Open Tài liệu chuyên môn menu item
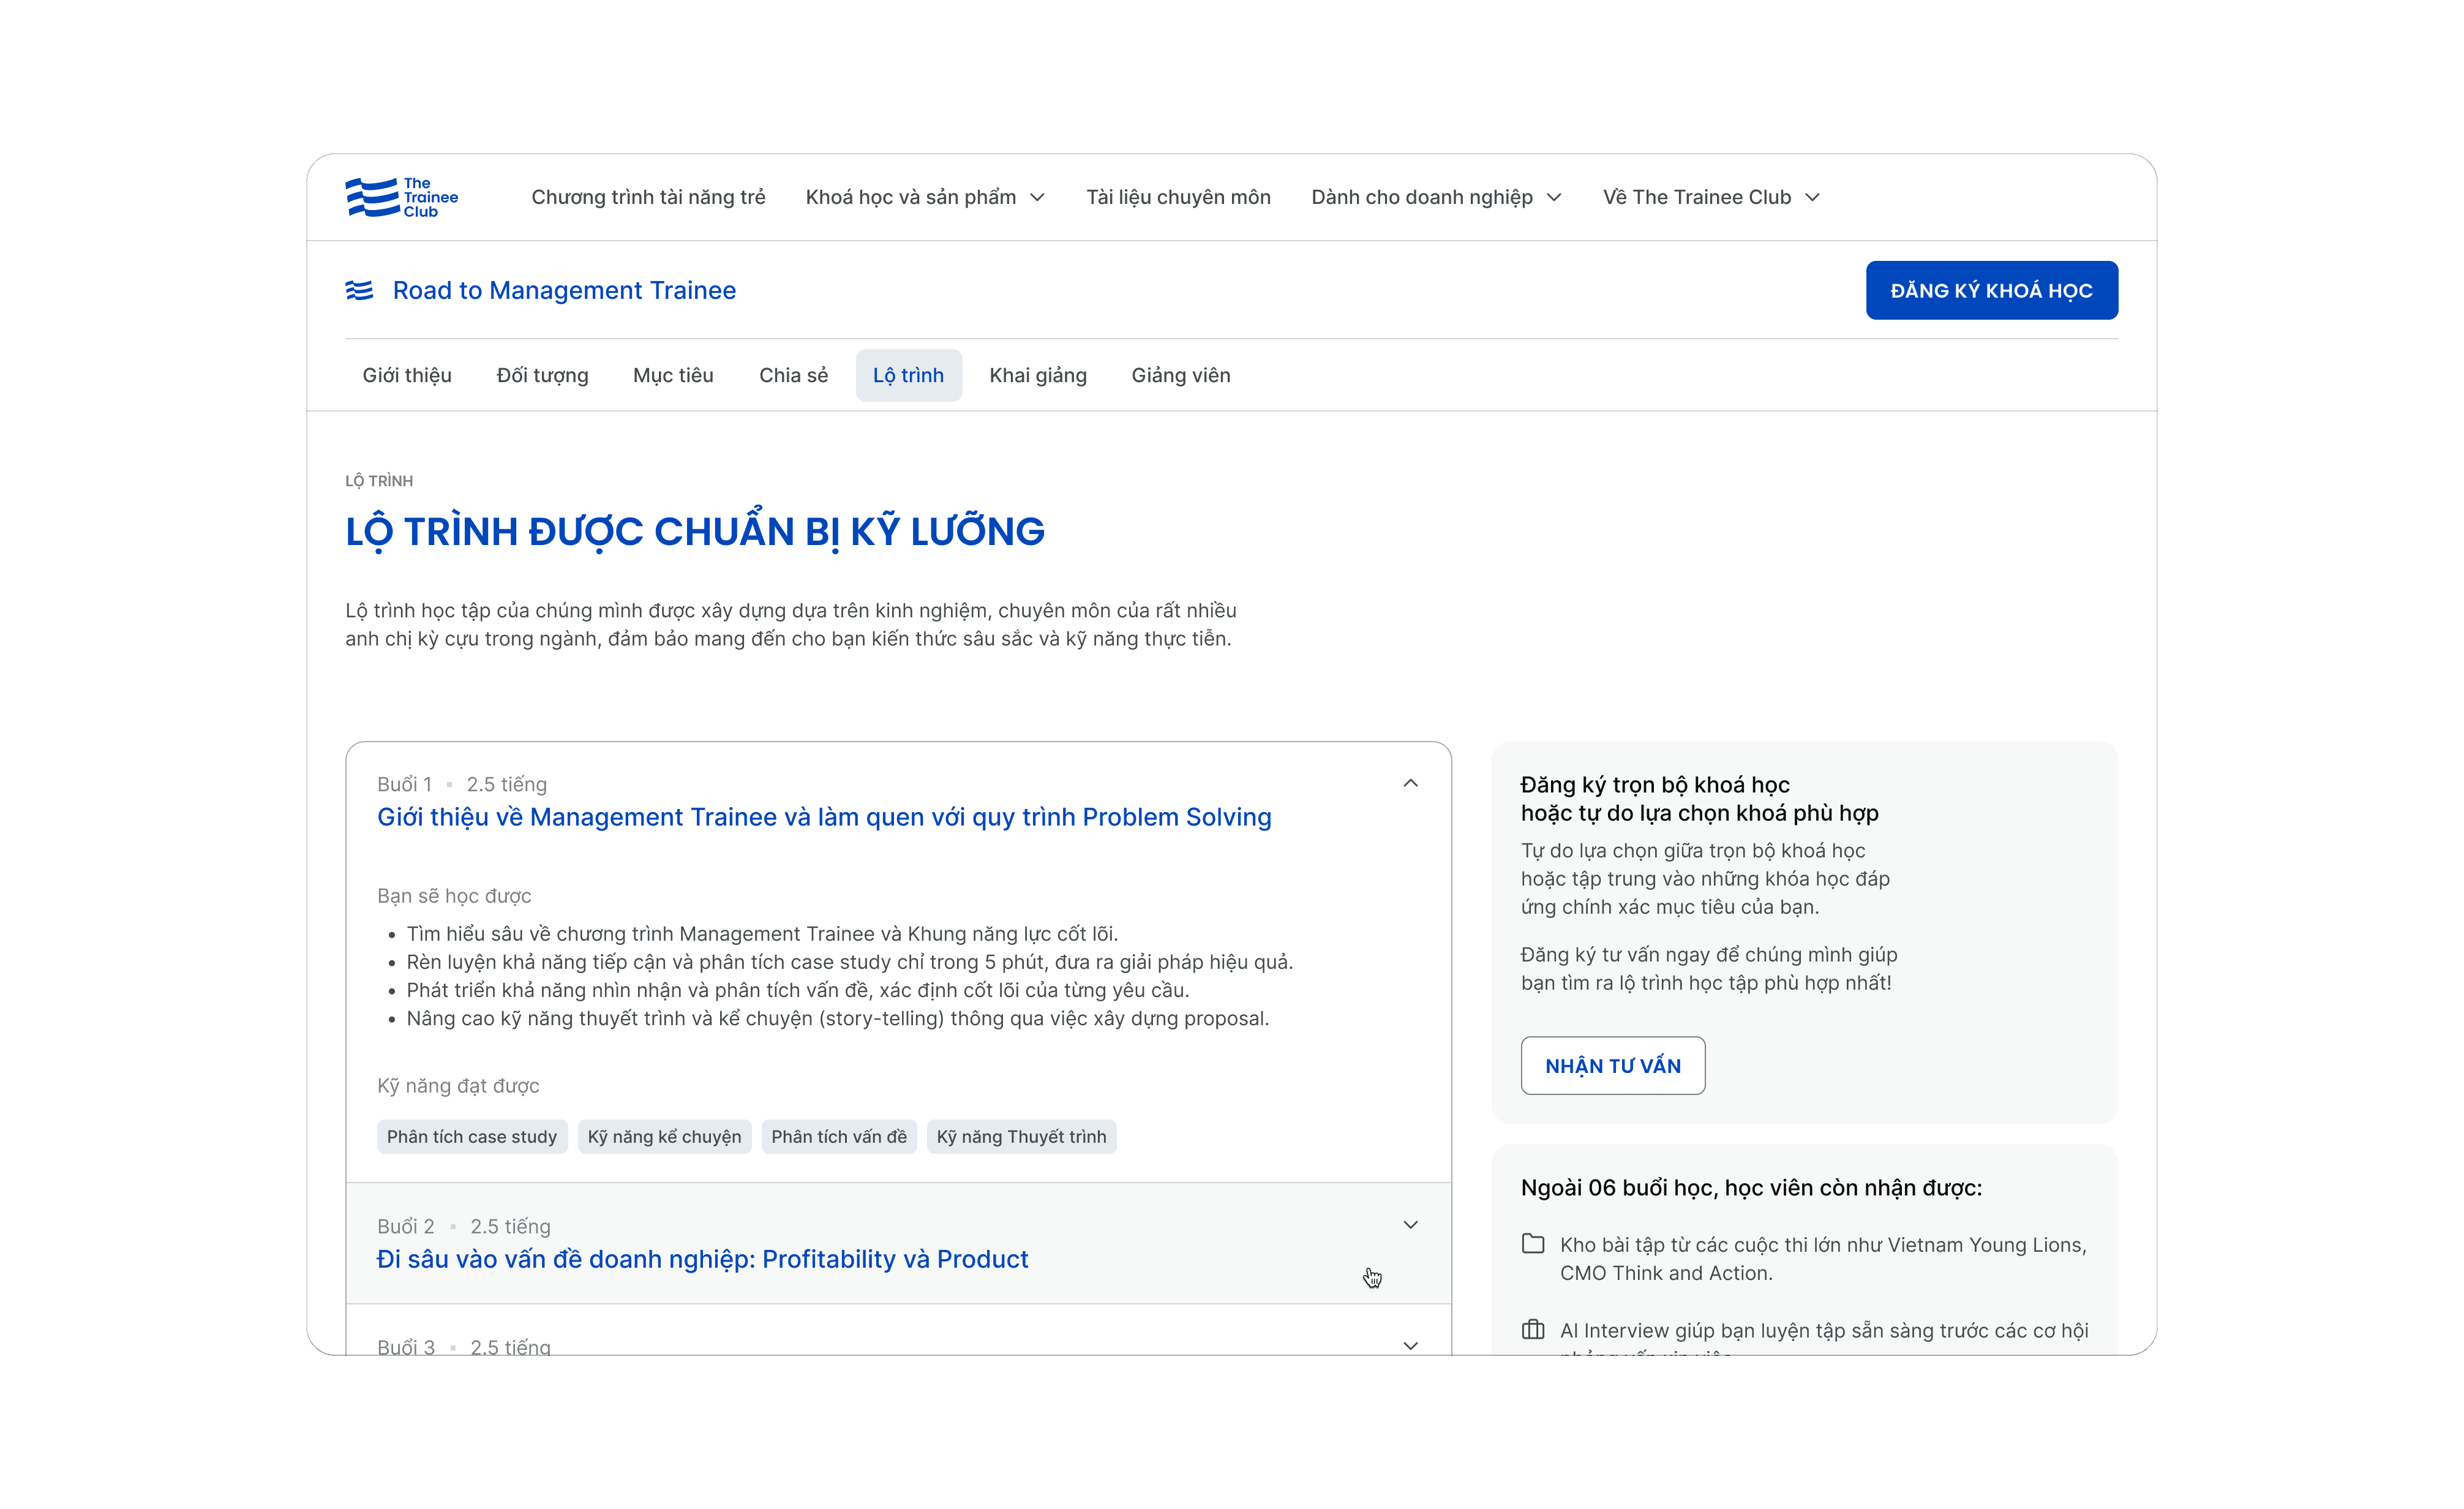 coord(1178,197)
